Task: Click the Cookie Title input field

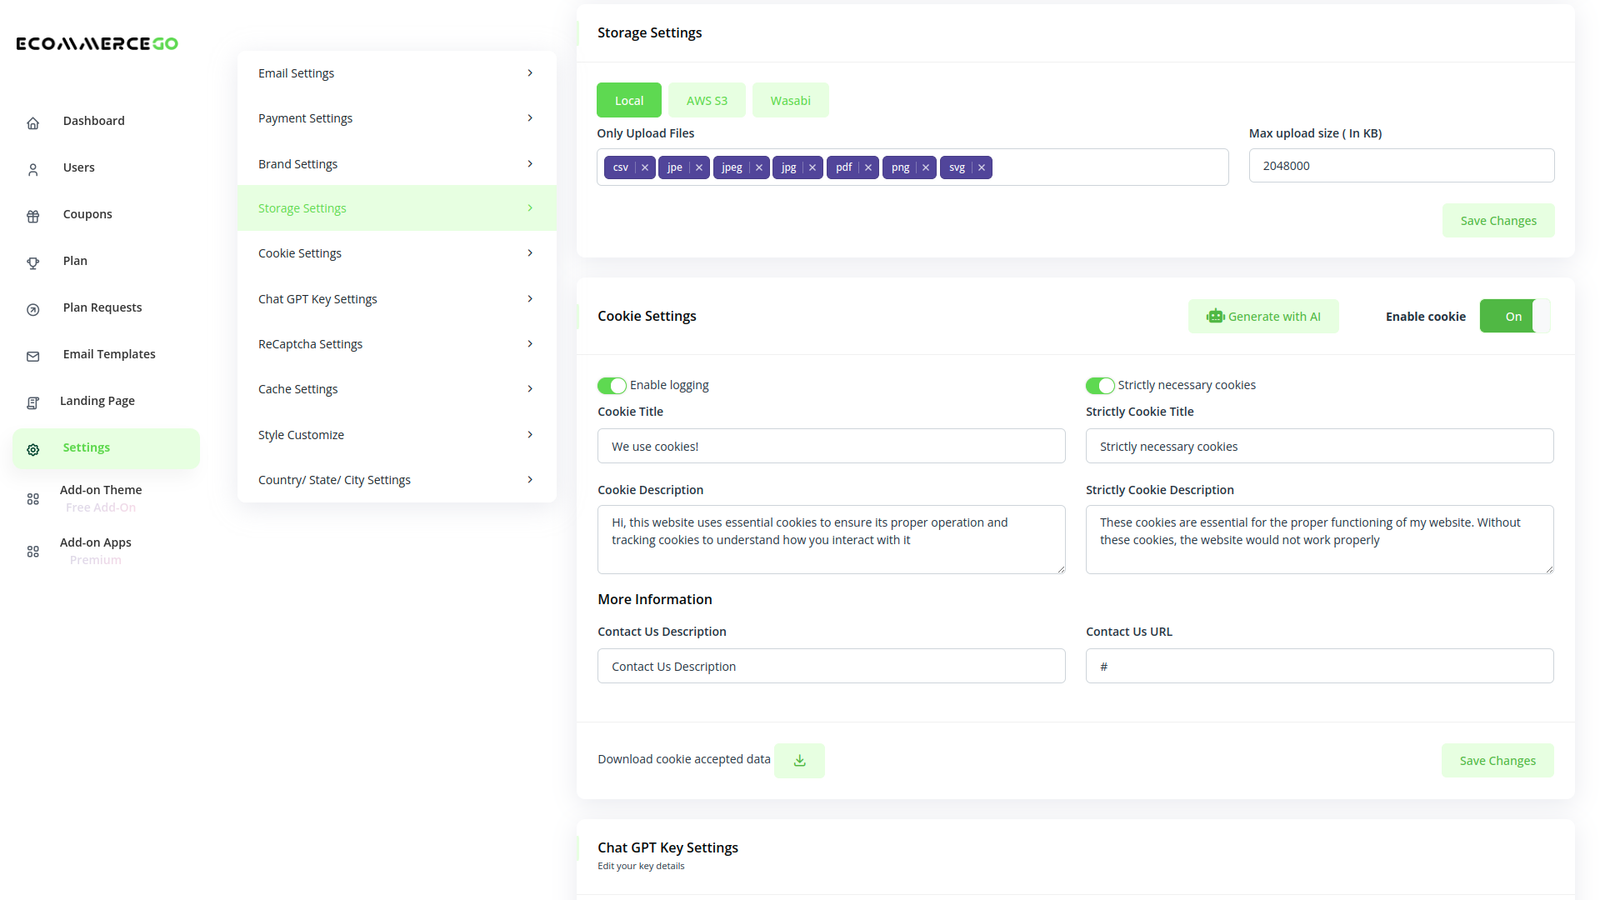Action: coord(831,446)
